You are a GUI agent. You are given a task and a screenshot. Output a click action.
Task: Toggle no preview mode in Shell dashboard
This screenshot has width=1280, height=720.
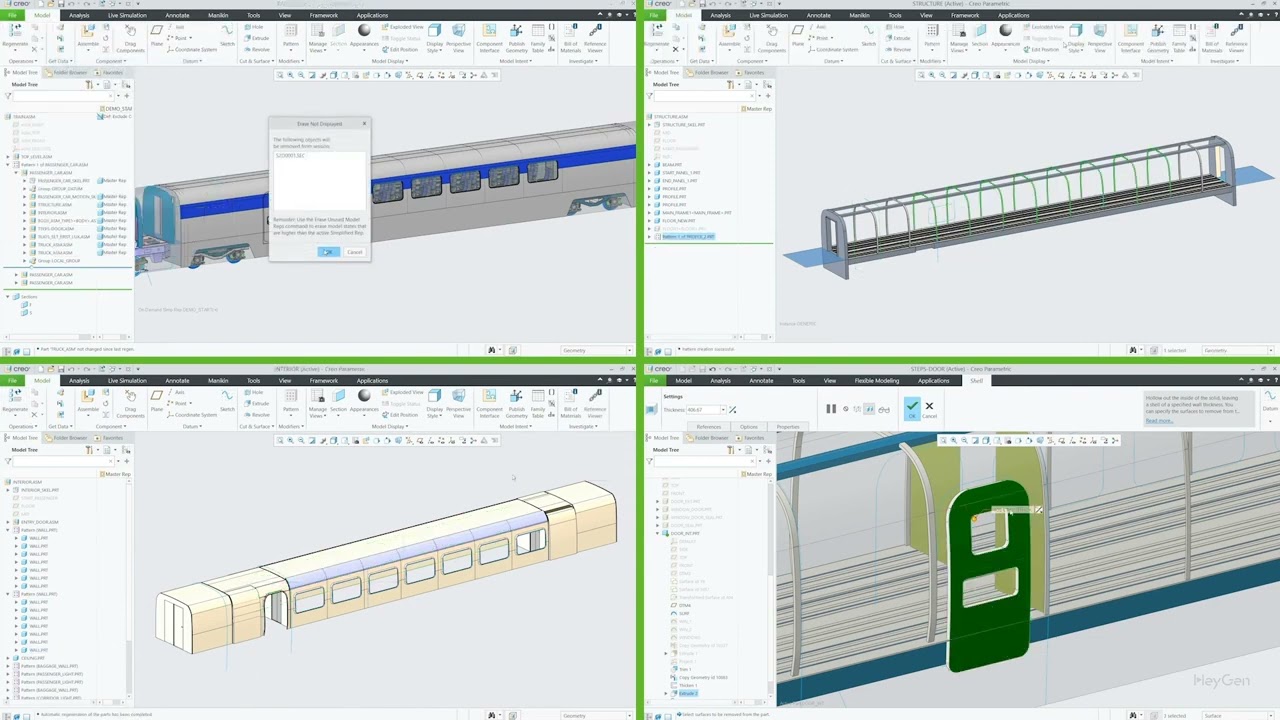click(x=845, y=409)
